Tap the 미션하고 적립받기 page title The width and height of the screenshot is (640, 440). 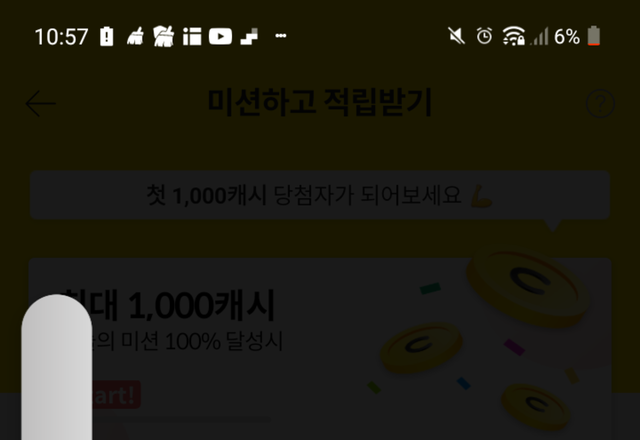(x=320, y=102)
